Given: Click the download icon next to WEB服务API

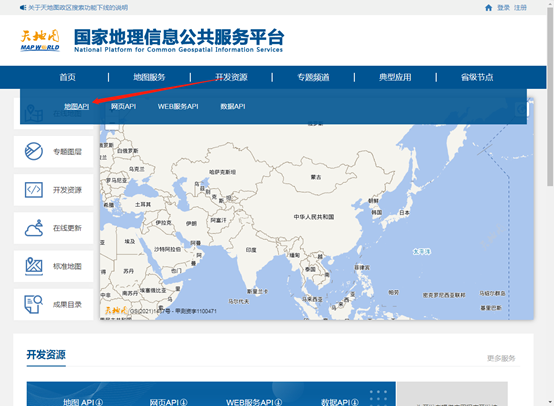Looking at the screenshot, I should click(278, 402).
